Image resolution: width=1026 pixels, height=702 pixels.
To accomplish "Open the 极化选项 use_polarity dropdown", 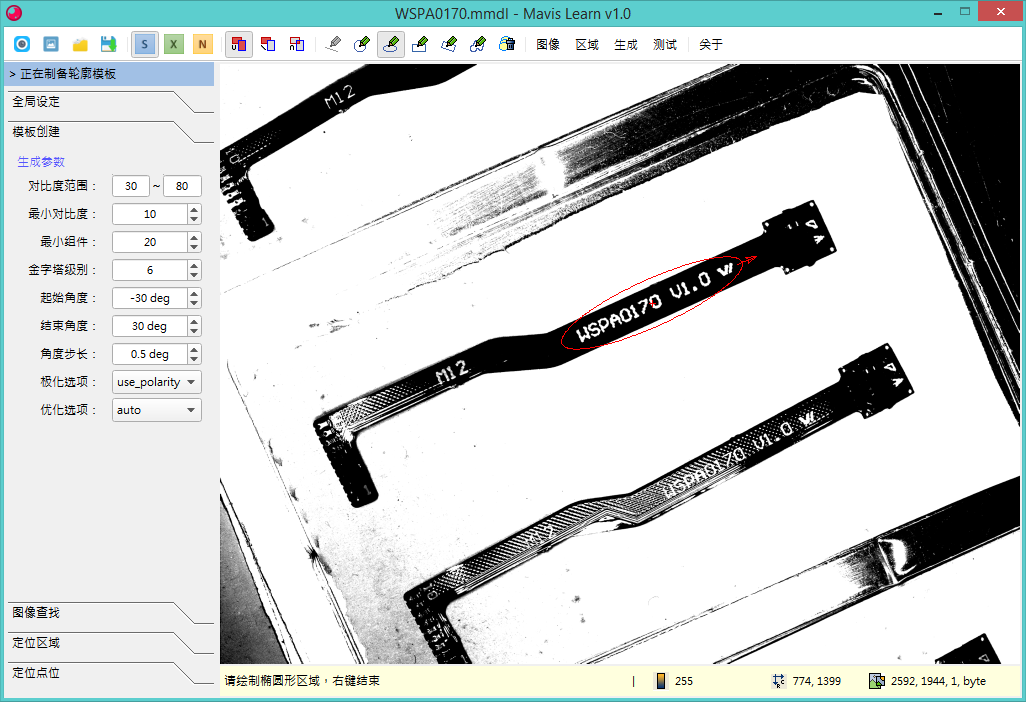I will [x=156, y=382].
